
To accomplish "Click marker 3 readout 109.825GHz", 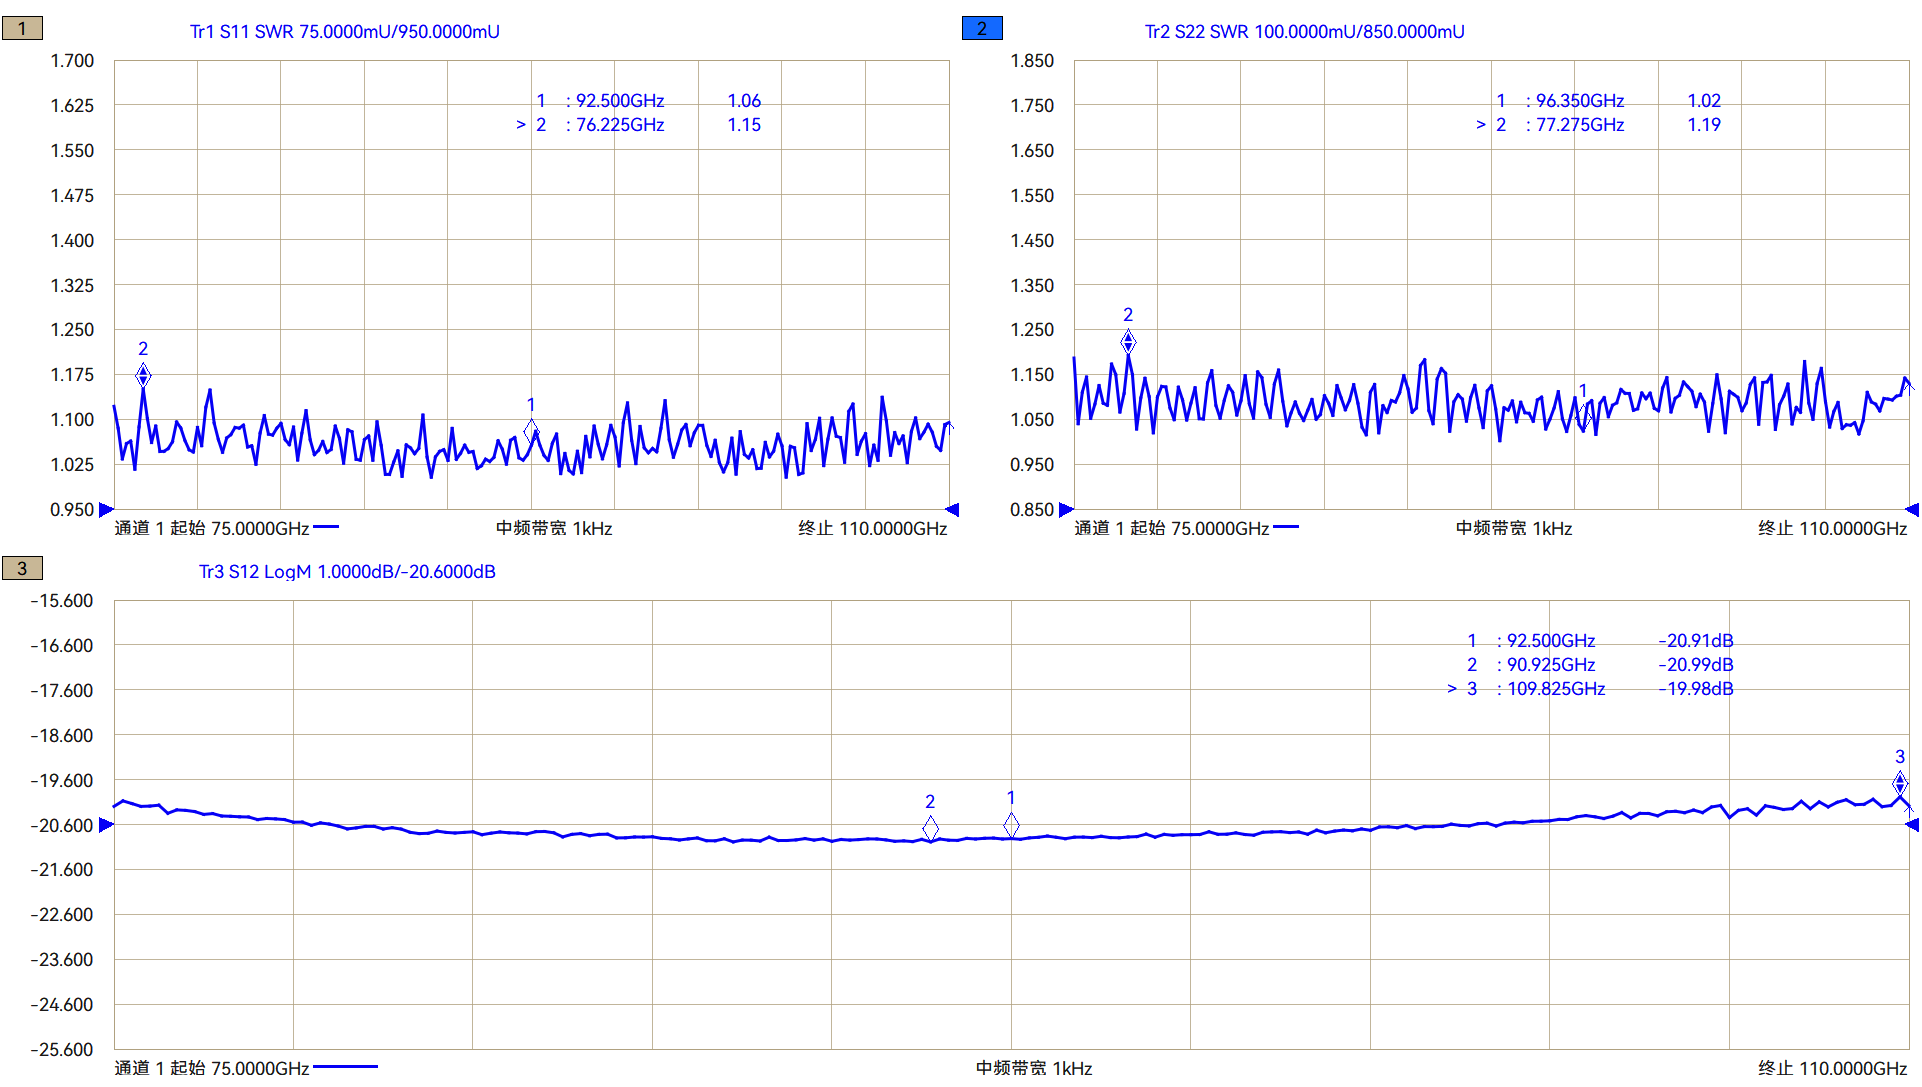I will [1555, 689].
